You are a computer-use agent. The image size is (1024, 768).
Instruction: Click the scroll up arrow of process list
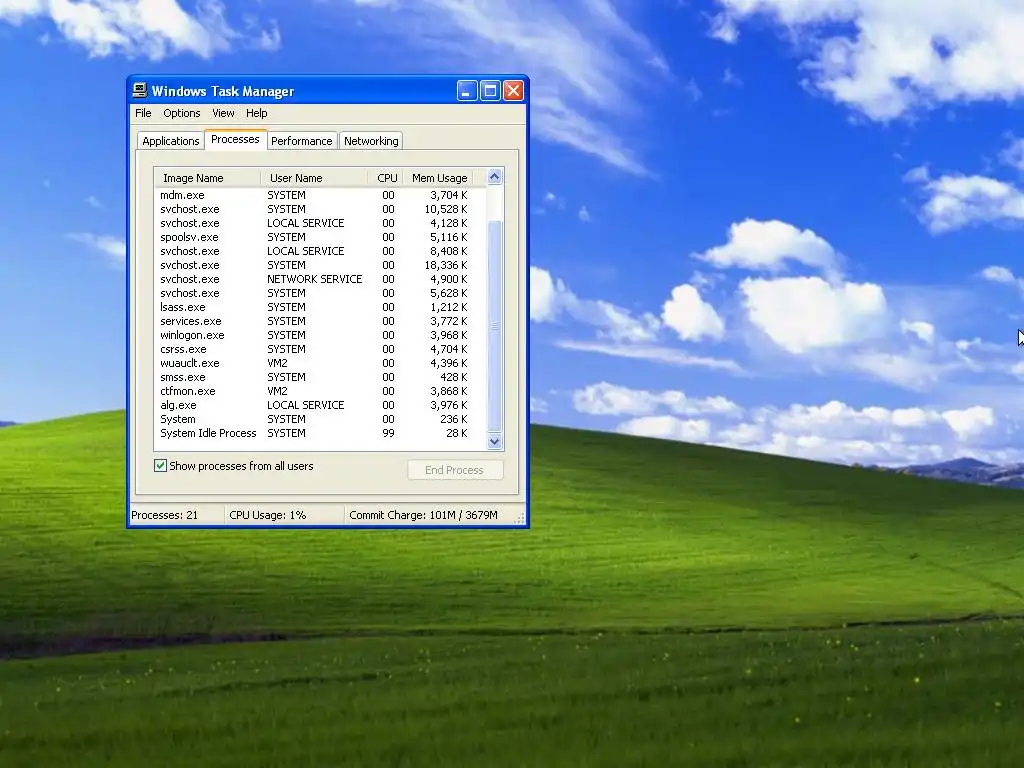494,176
